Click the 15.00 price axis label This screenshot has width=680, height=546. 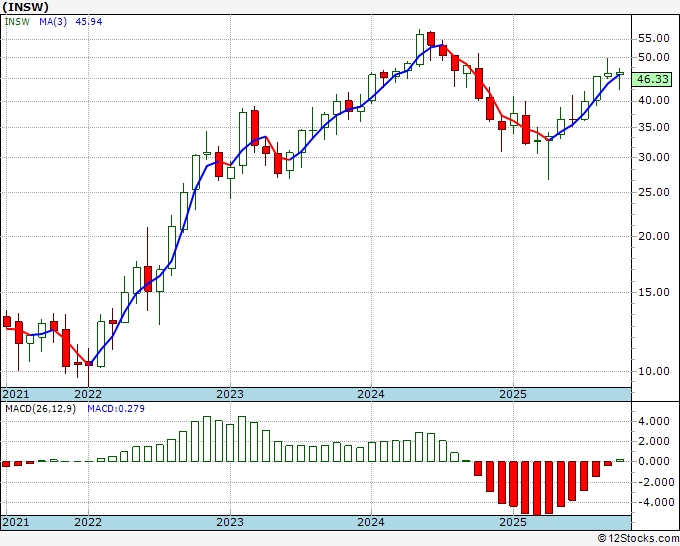pyautogui.click(x=654, y=292)
